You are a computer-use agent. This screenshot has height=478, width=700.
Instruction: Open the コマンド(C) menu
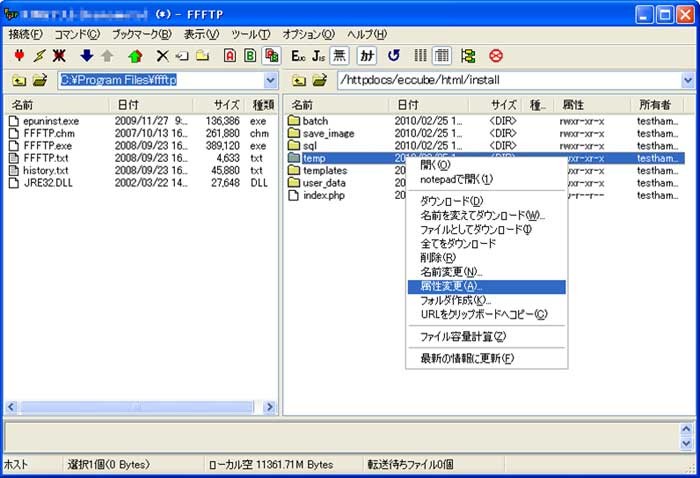77,34
